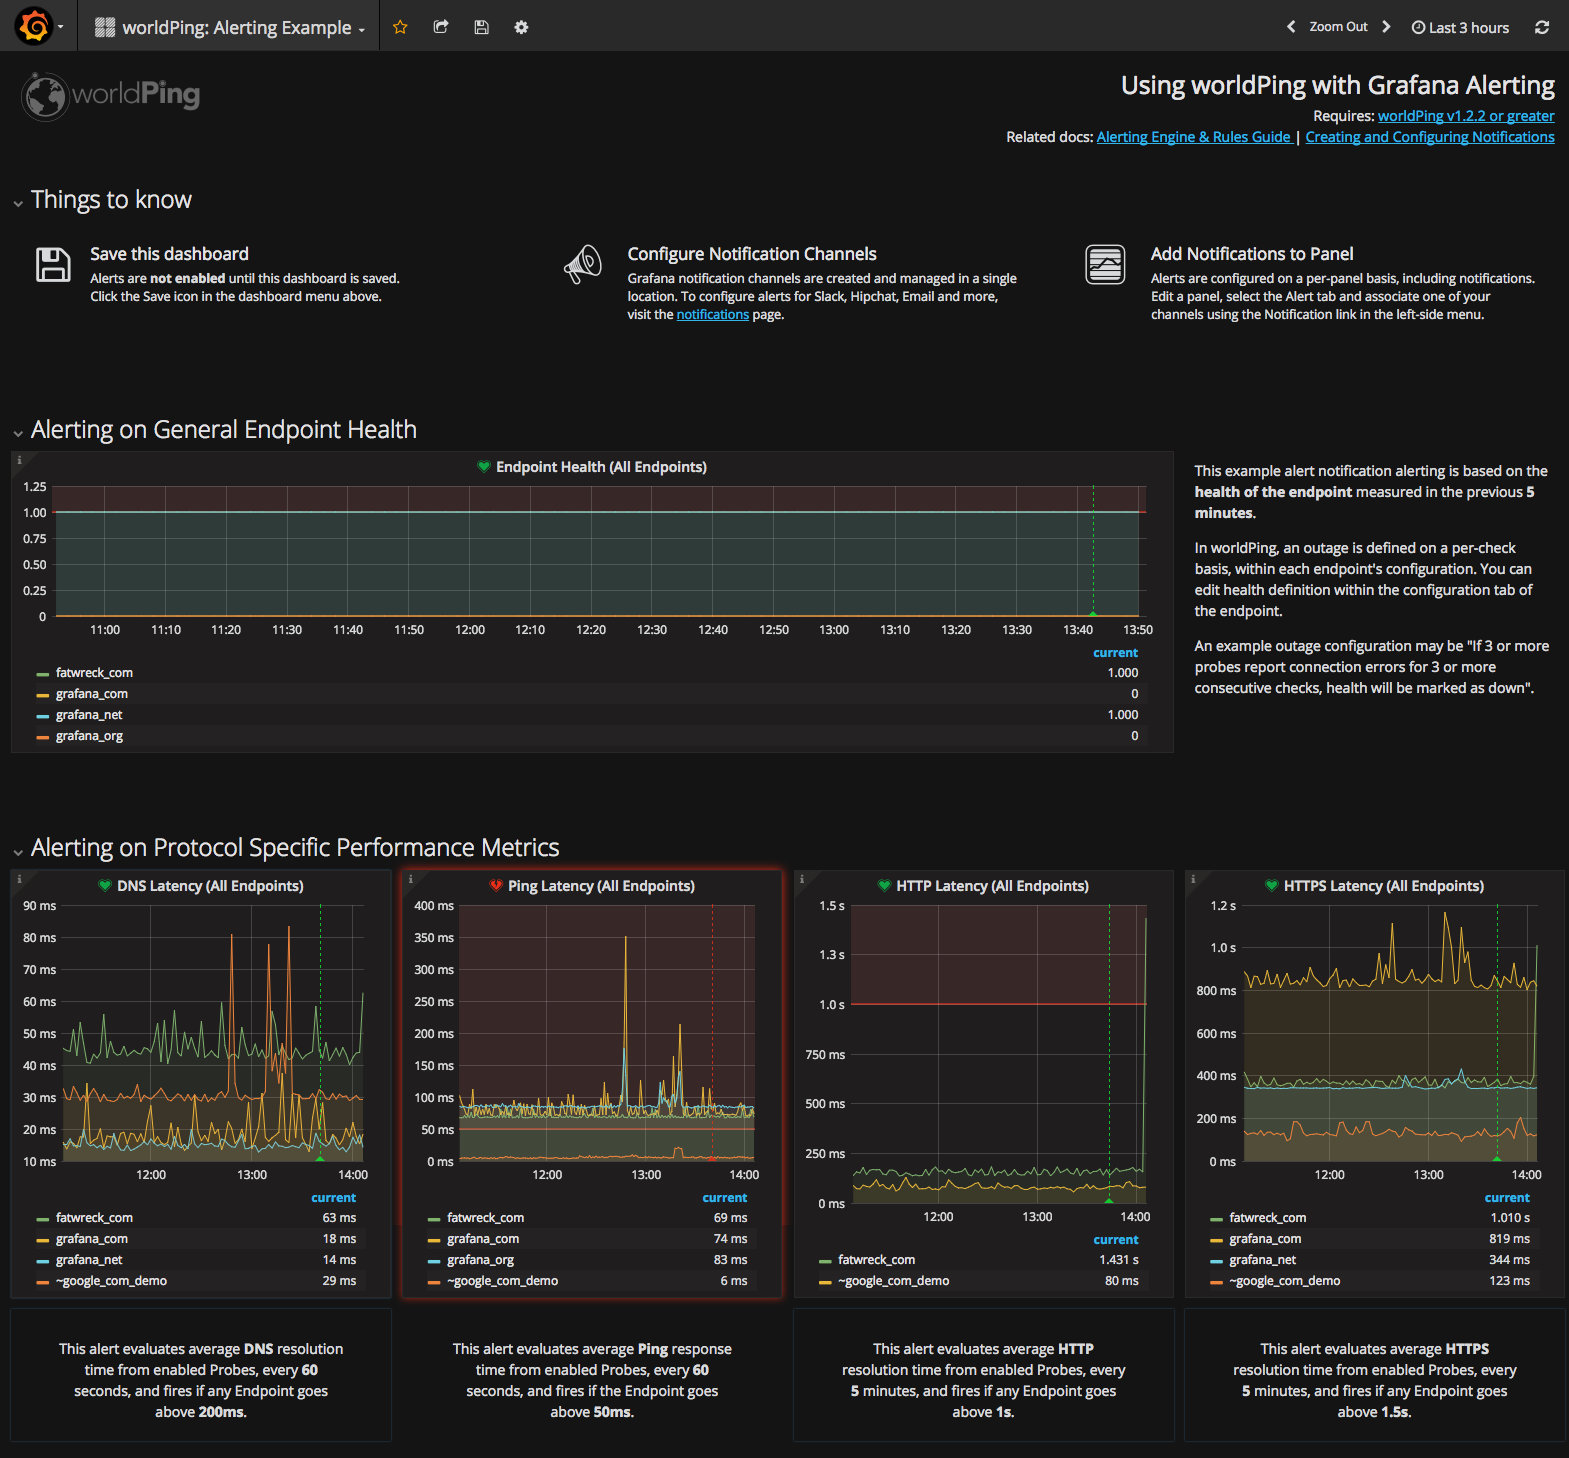Click Zoom Out time range button
This screenshot has width=1569, height=1458.
(1338, 27)
